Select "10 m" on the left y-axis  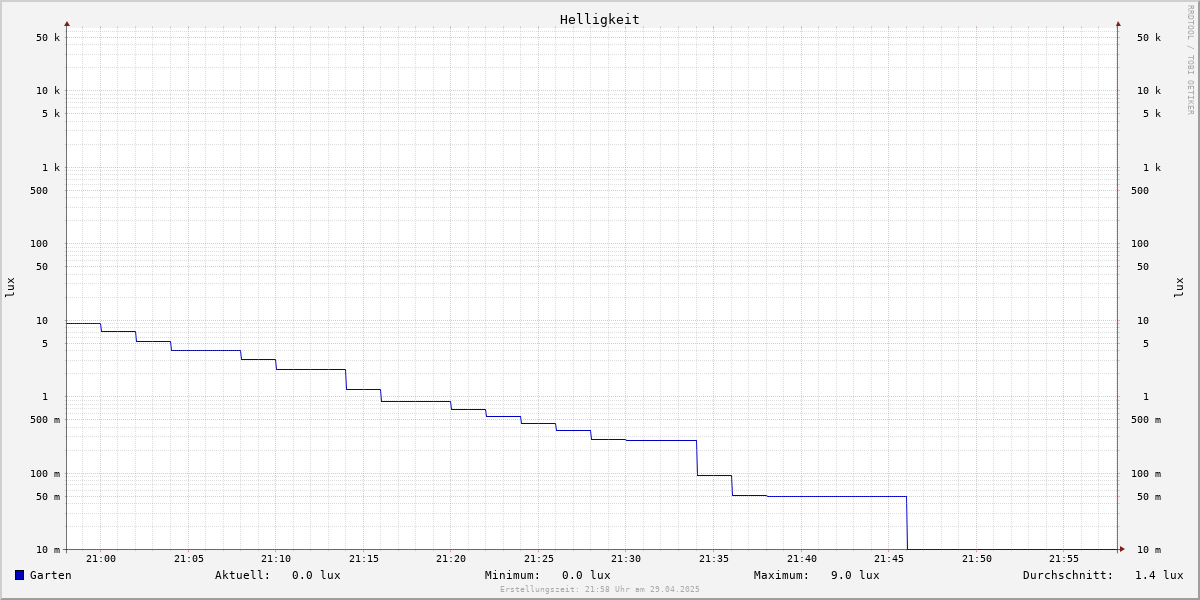48,550
